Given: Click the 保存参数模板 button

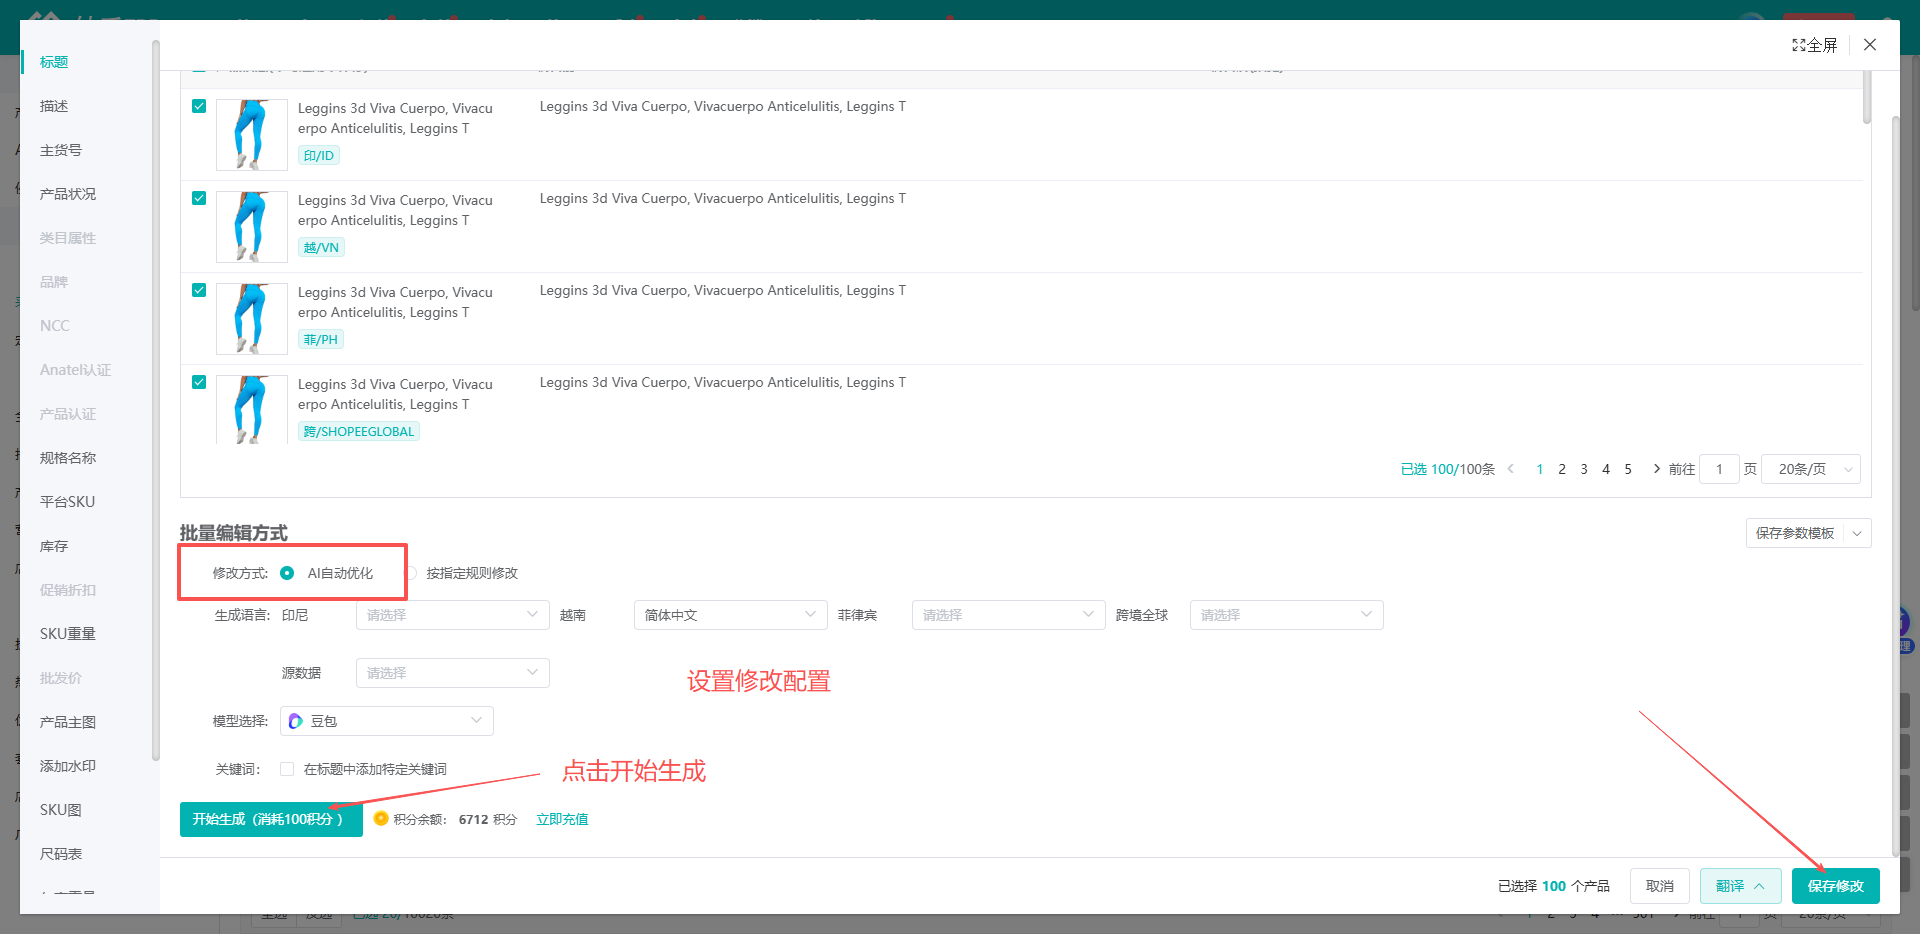Looking at the screenshot, I should (1795, 533).
